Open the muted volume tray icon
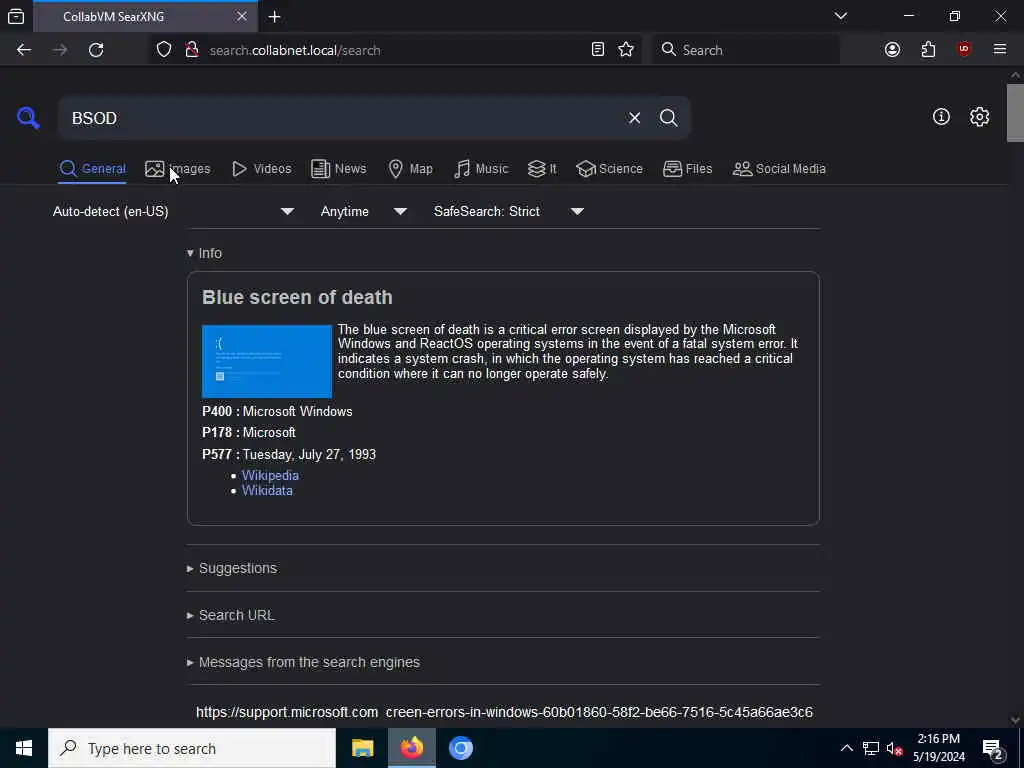Viewport: 1024px width, 768px height. 894,748
